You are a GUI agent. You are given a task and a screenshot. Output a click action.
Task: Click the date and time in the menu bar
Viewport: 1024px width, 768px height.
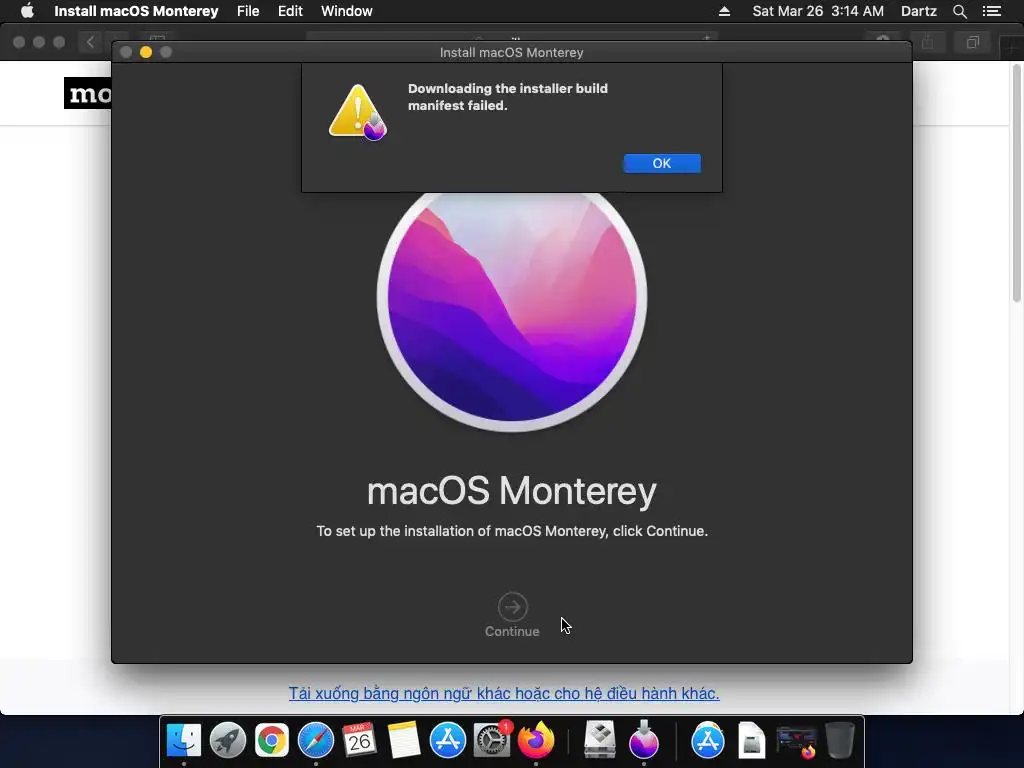coord(818,11)
